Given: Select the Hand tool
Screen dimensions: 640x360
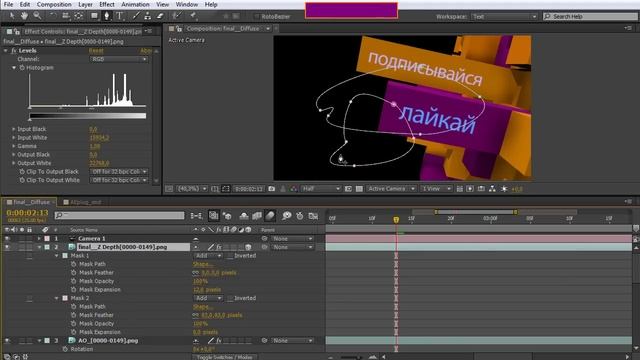Looking at the screenshot, I should pyautogui.click(x=24, y=16).
